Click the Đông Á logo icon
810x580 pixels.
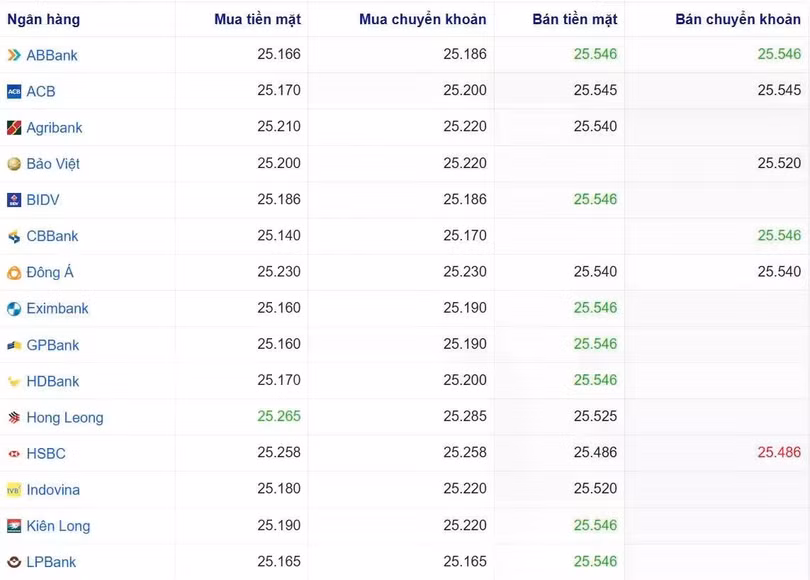point(14,273)
